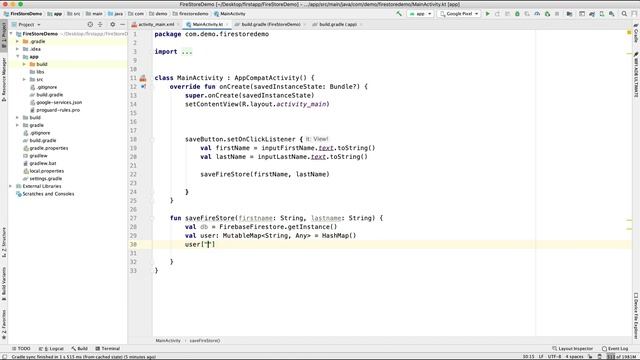The width and height of the screenshot is (640, 360).
Task: Click the UTF-8 encoding in status bar
Action: point(554,357)
